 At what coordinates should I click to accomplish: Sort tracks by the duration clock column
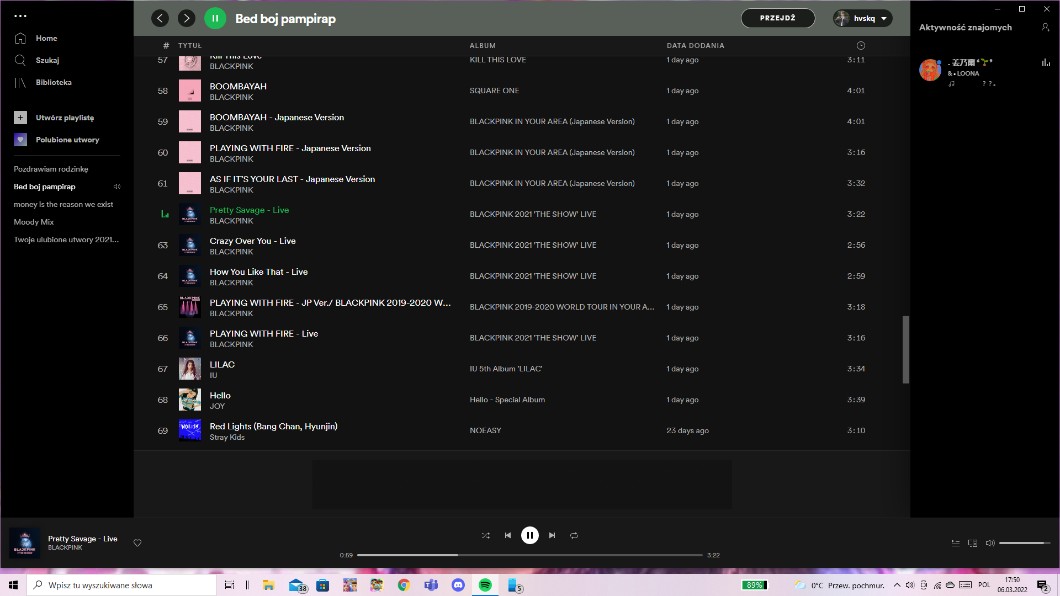(x=861, y=45)
